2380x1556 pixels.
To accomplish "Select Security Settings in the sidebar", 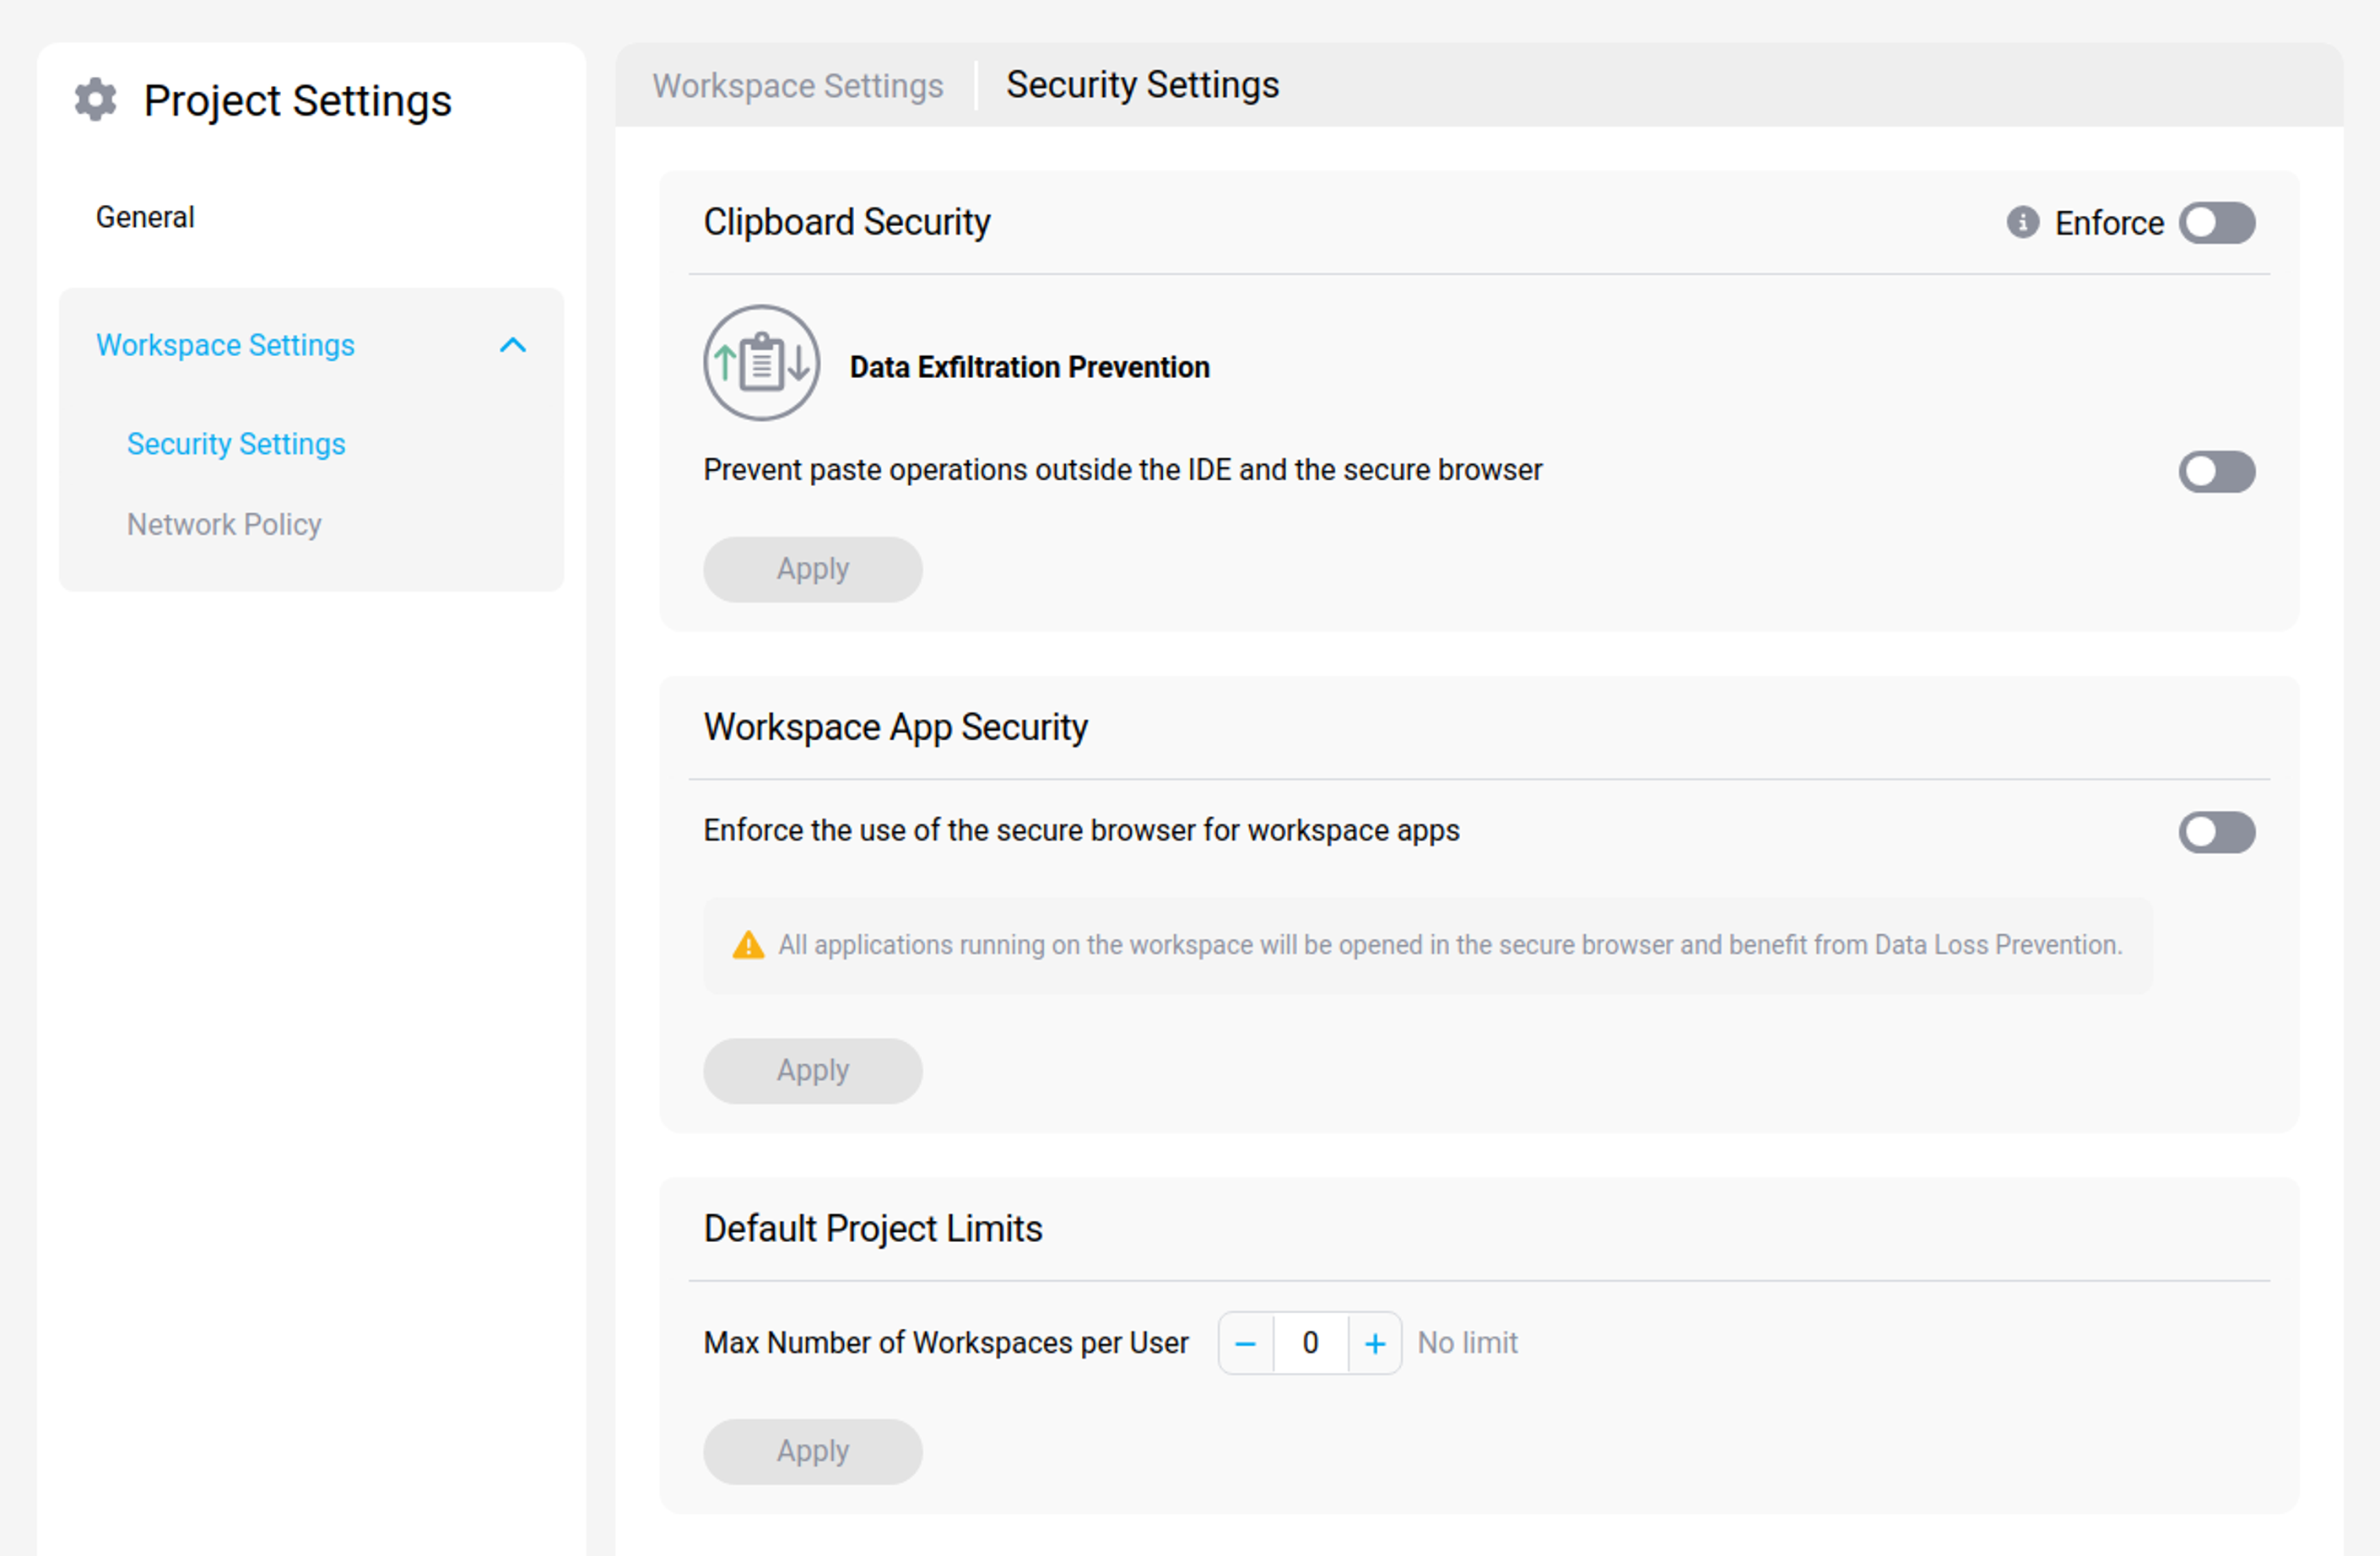I will 236,444.
